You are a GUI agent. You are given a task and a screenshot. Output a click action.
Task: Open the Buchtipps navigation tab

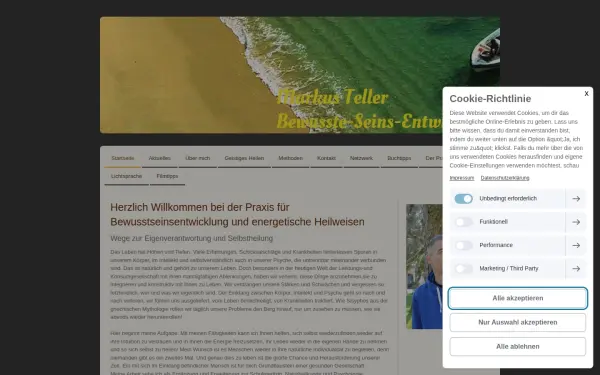tap(399, 158)
